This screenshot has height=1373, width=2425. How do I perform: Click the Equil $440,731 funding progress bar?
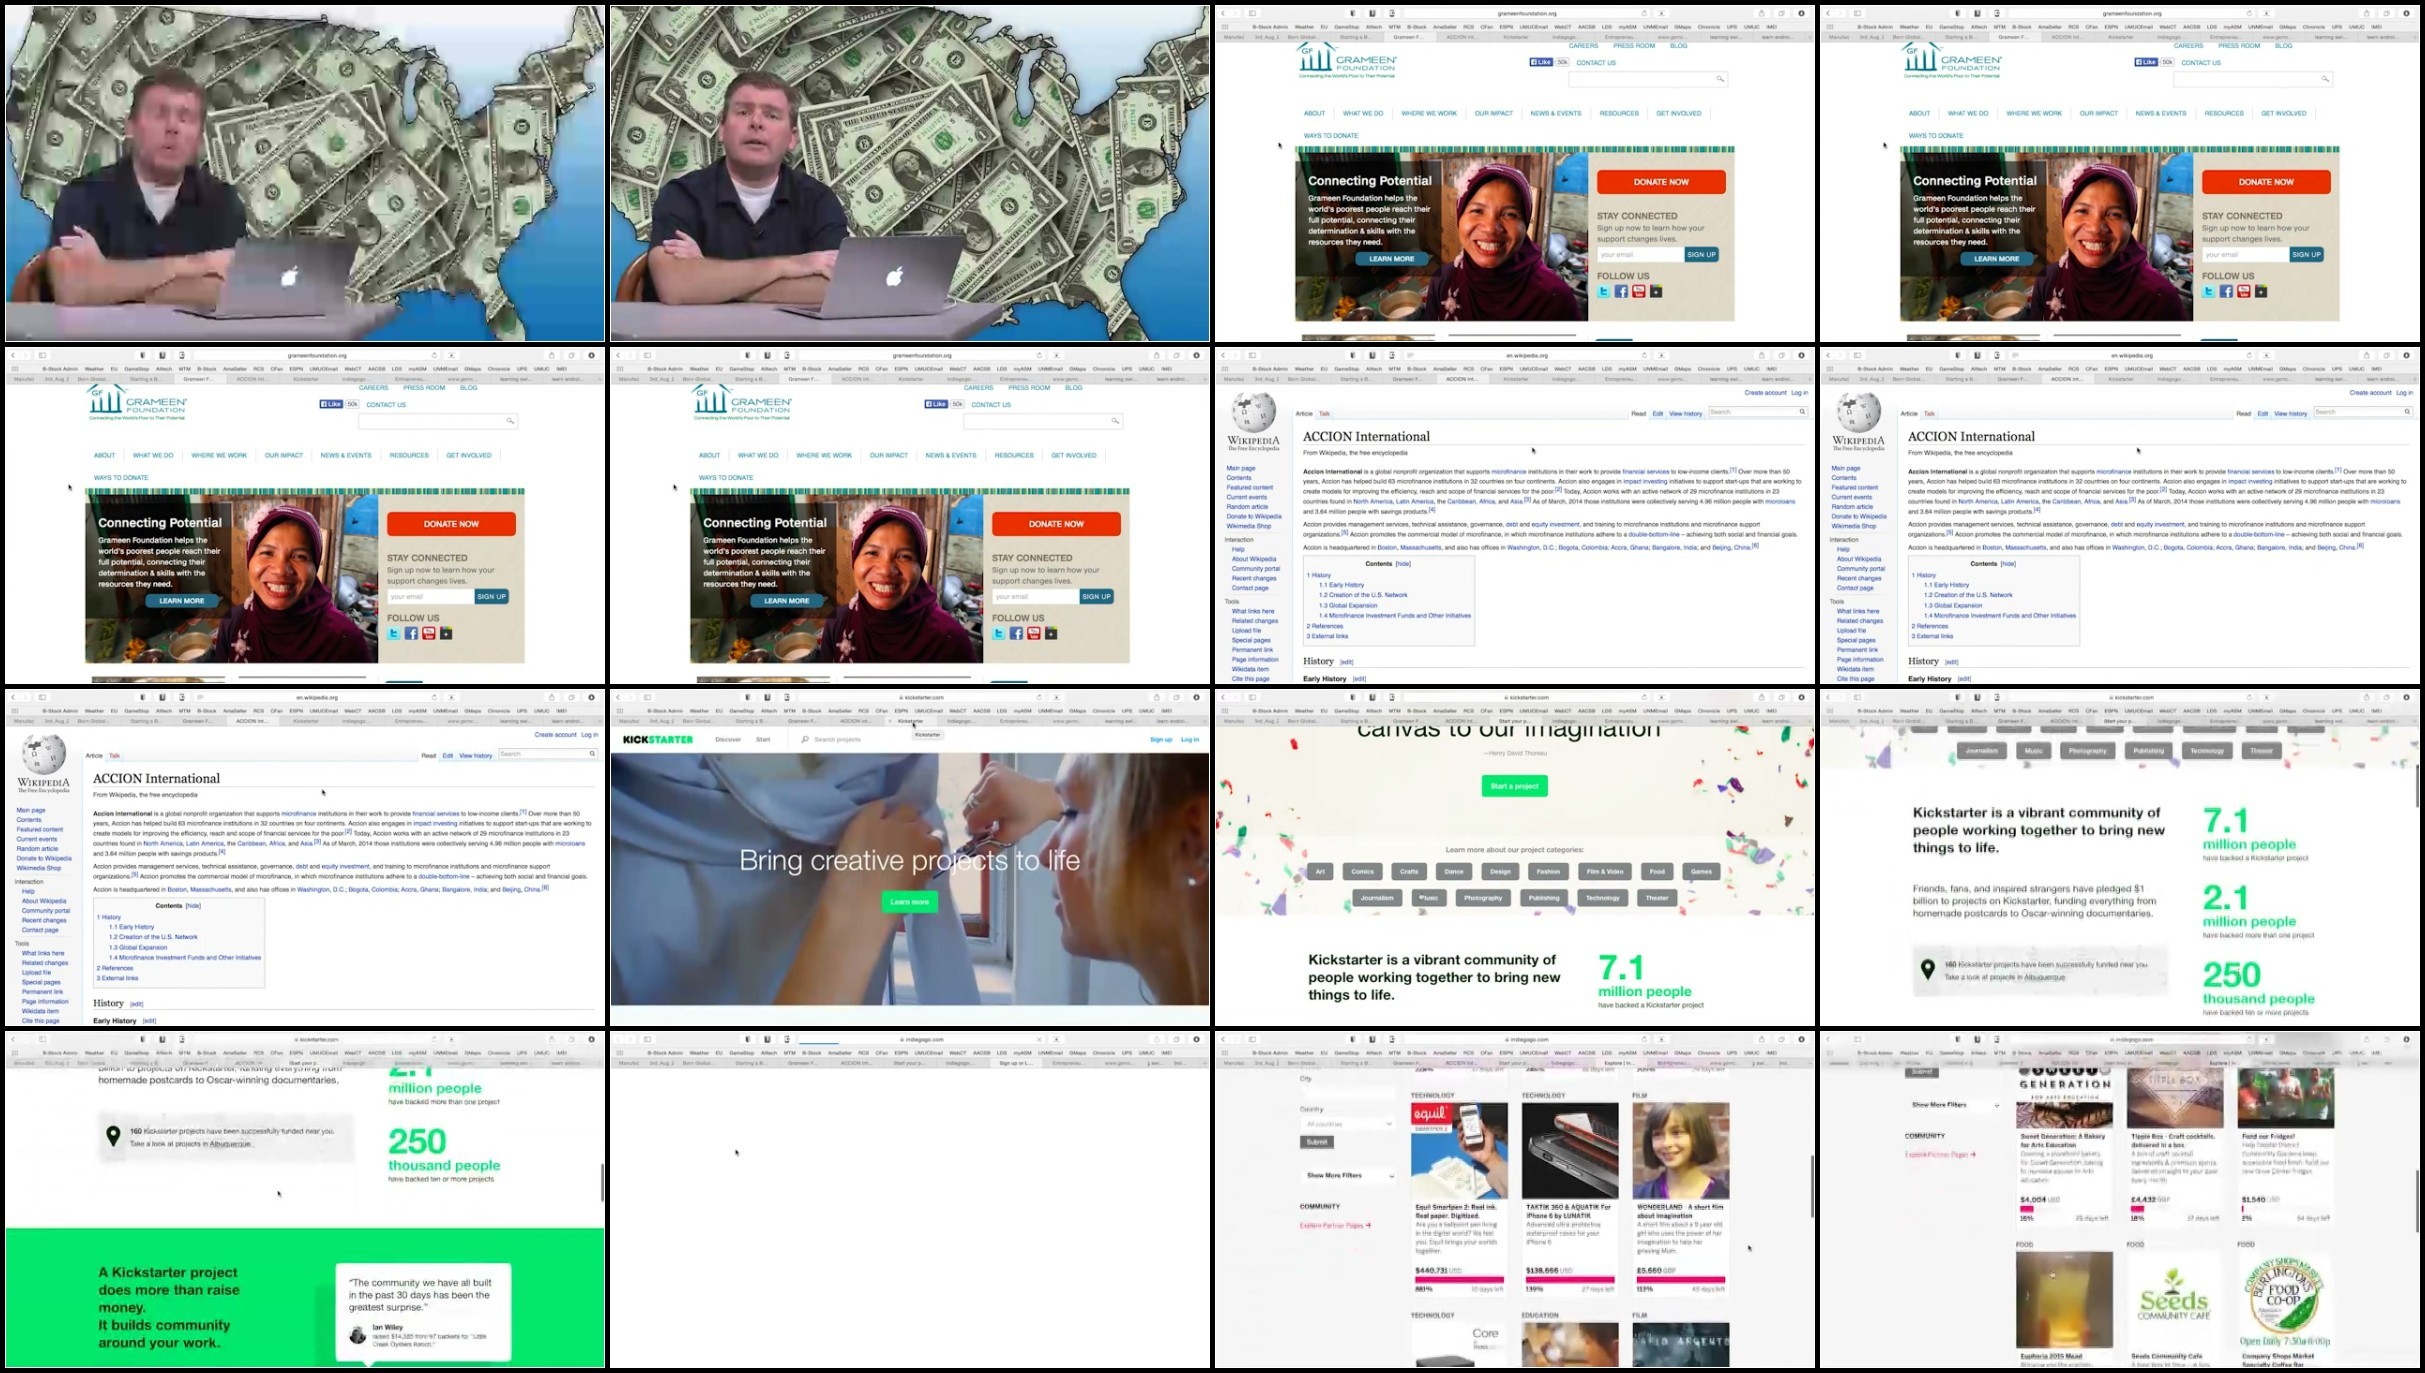[1459, 1279]
